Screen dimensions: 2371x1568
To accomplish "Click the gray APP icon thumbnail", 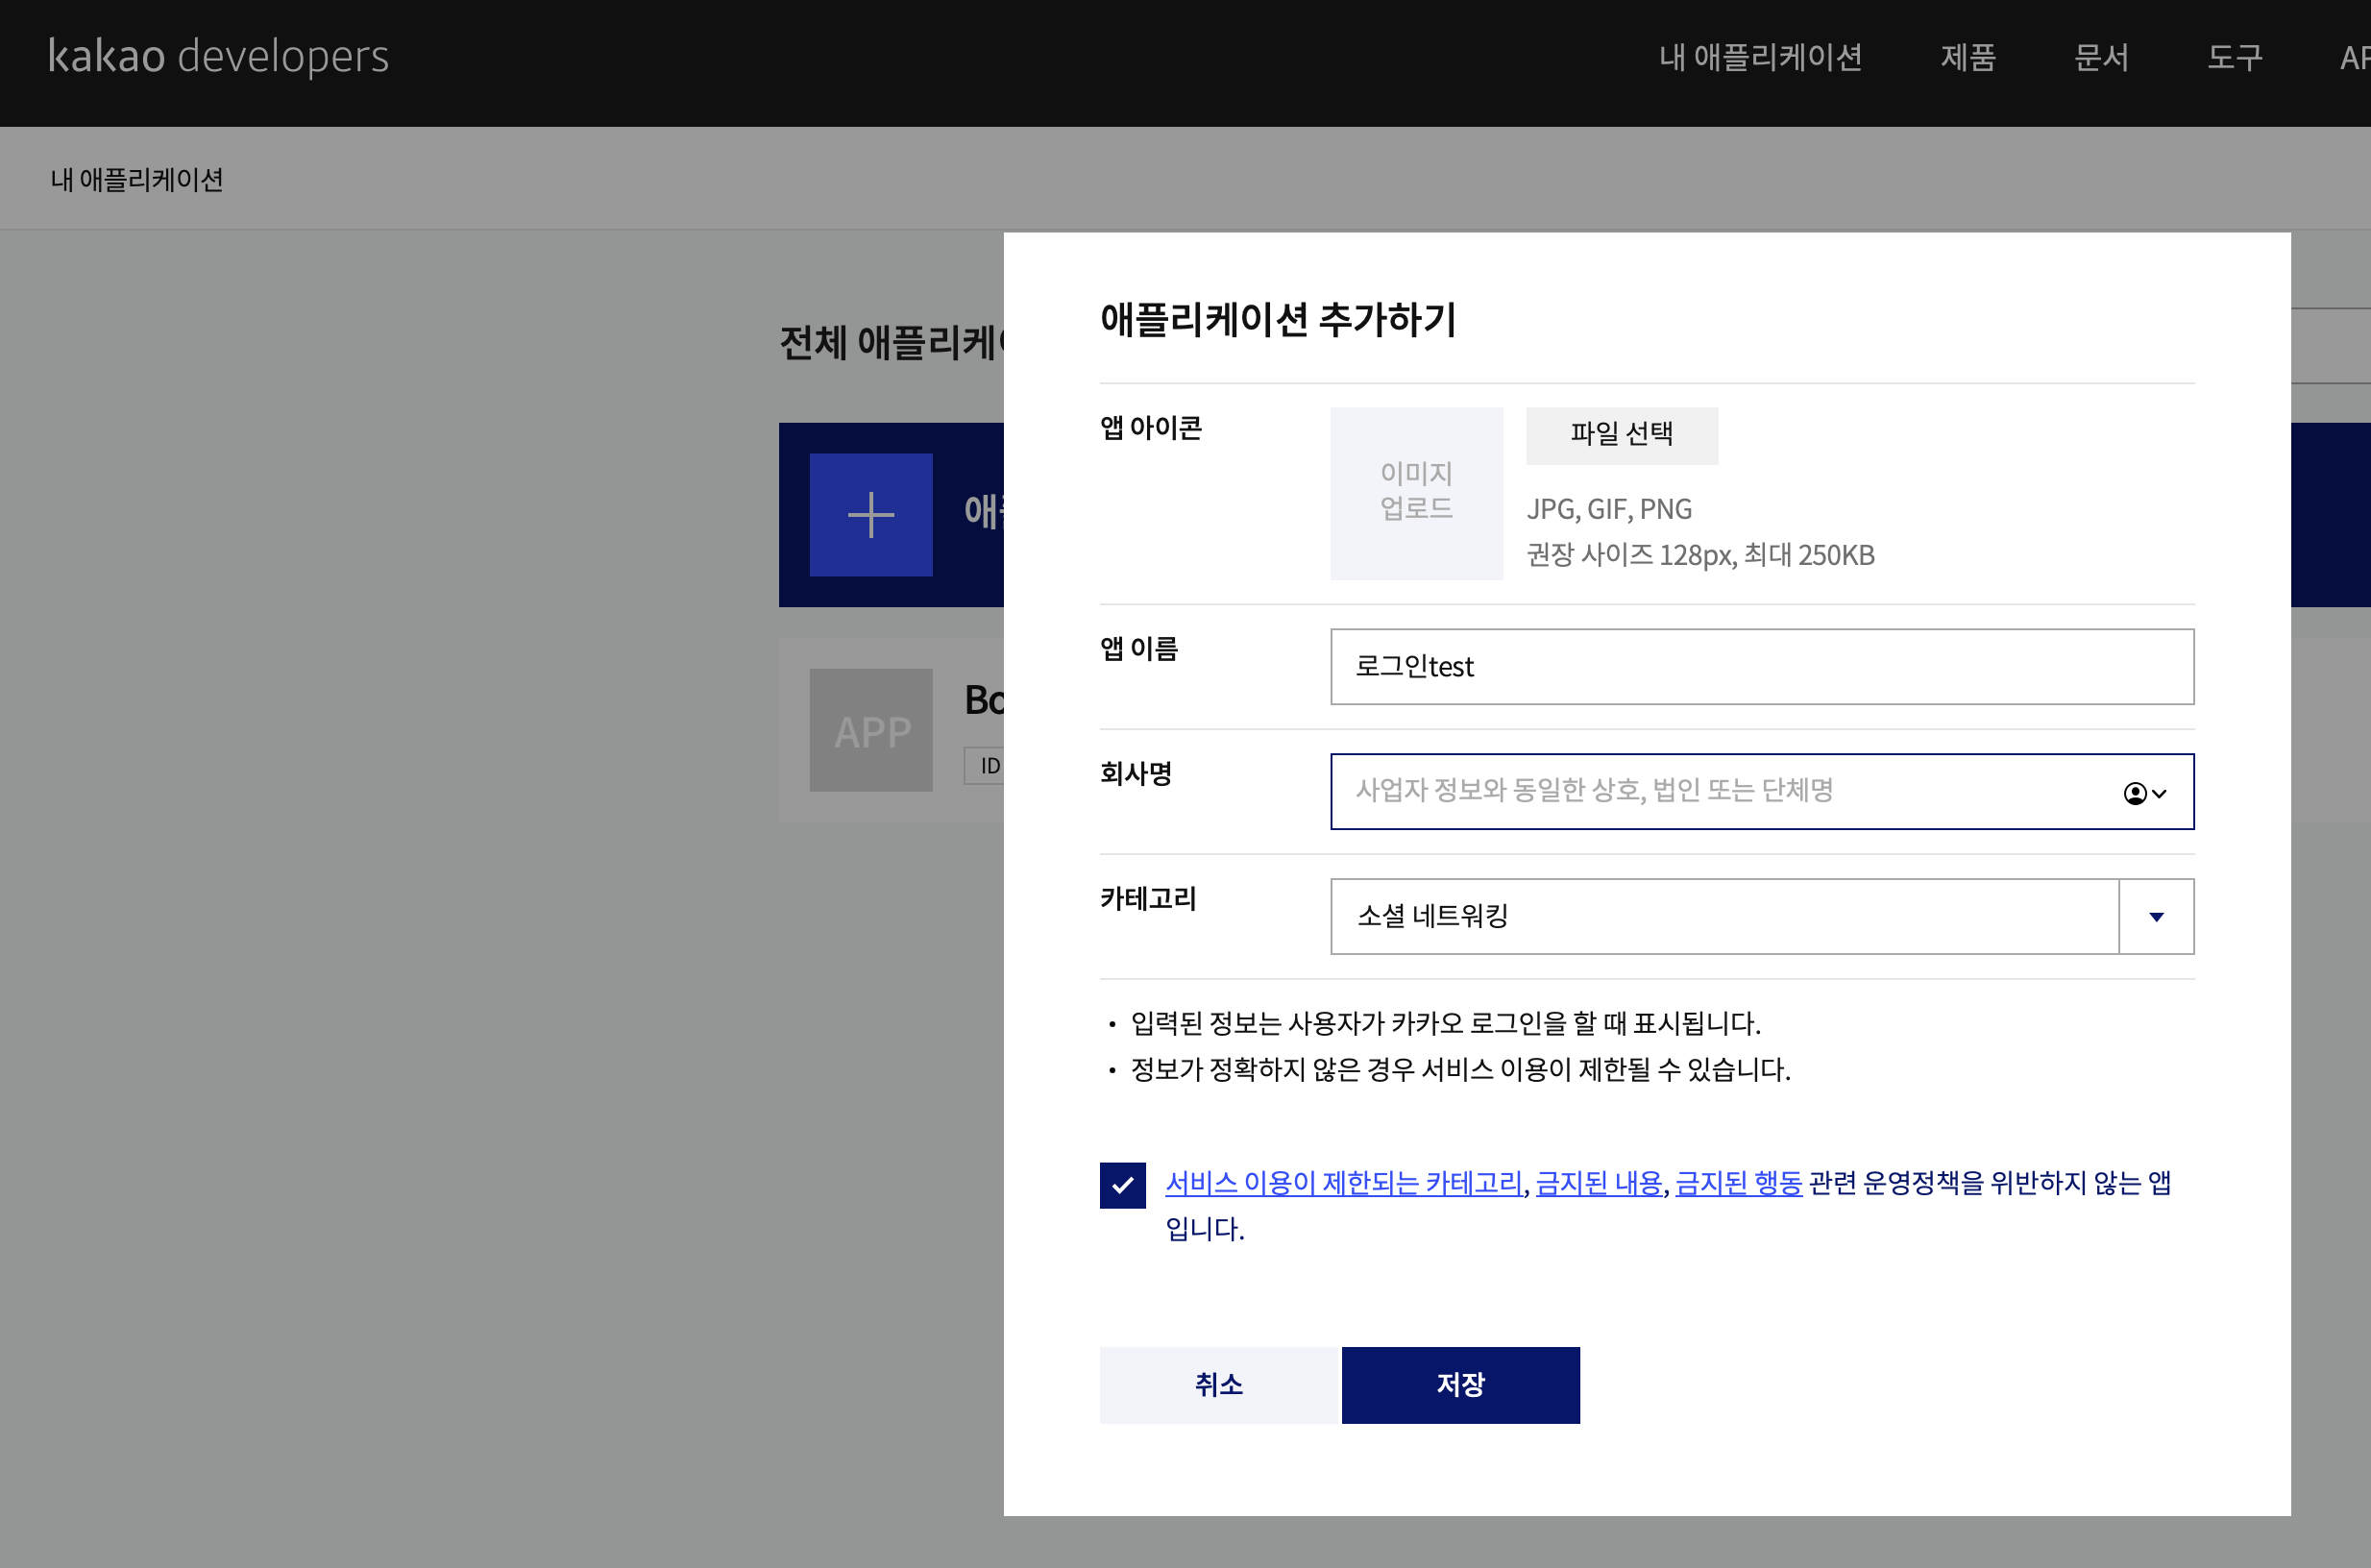I will [870, 730].
